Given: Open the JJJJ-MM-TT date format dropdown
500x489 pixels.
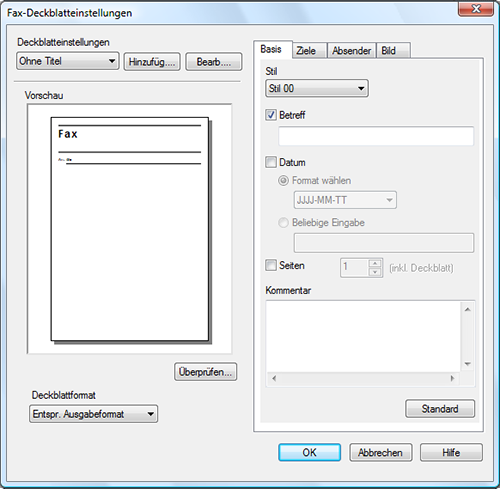Looking at the screenshot, I should pyautogui.click(x=345, y=200).
